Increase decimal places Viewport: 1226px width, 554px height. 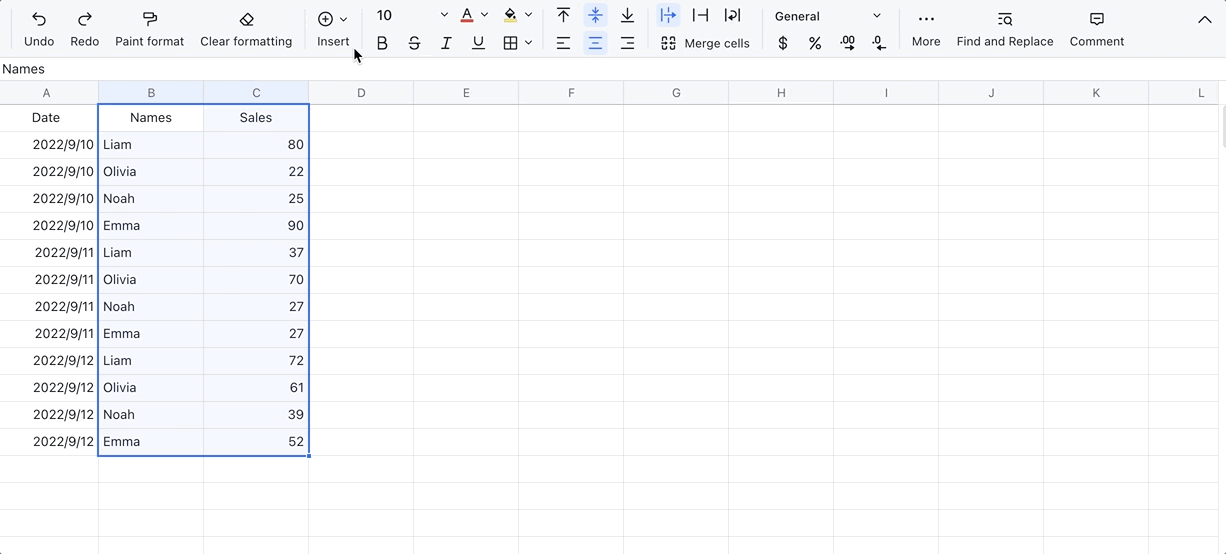coord(847,43)
